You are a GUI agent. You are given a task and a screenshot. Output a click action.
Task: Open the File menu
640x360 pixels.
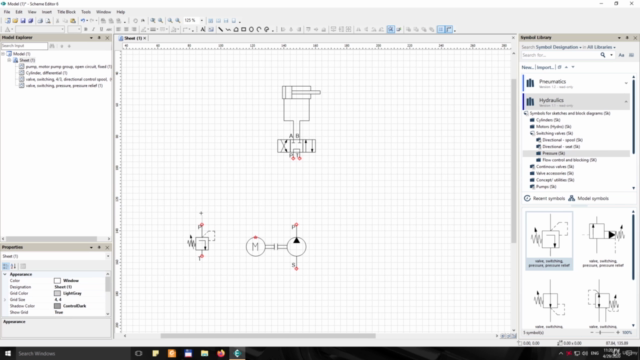pyautogui.click(x=7, y=12)
